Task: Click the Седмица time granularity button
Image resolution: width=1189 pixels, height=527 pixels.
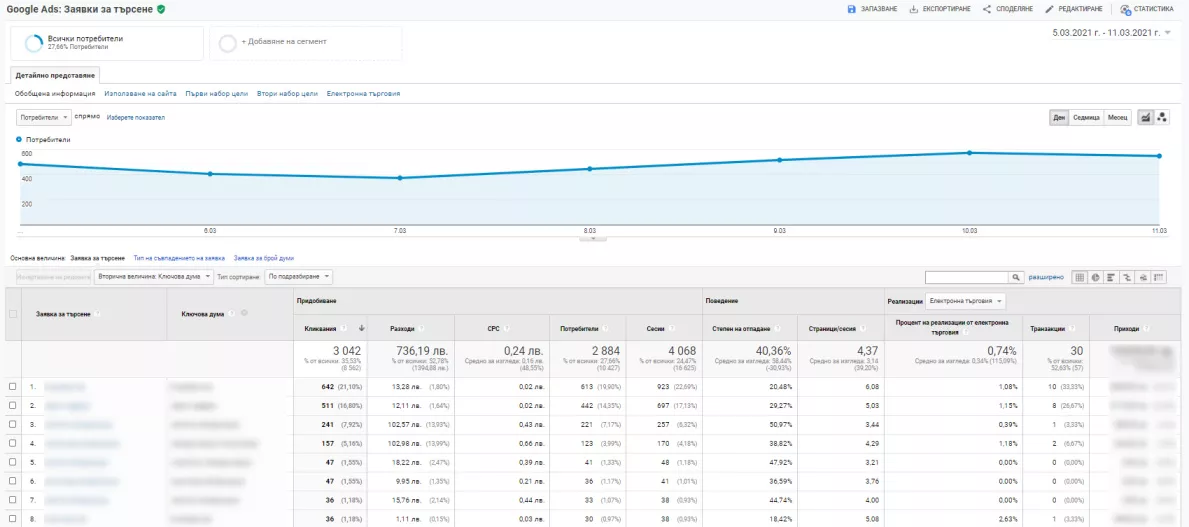Action: pos(1086,118)
